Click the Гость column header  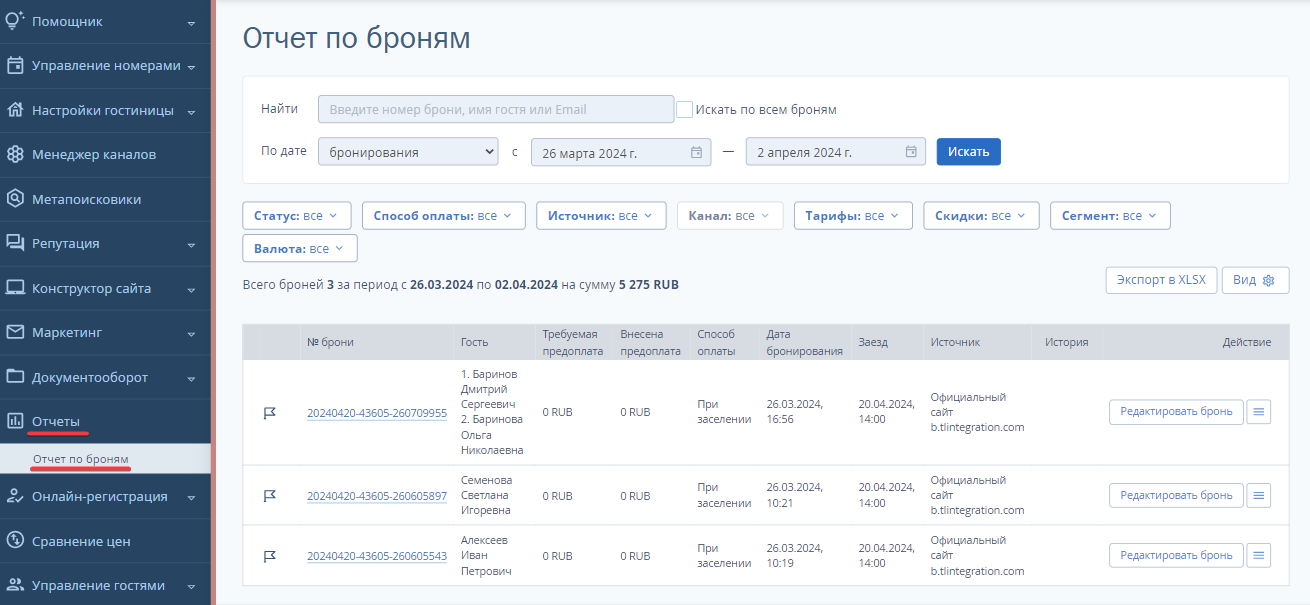coord(474,342)
